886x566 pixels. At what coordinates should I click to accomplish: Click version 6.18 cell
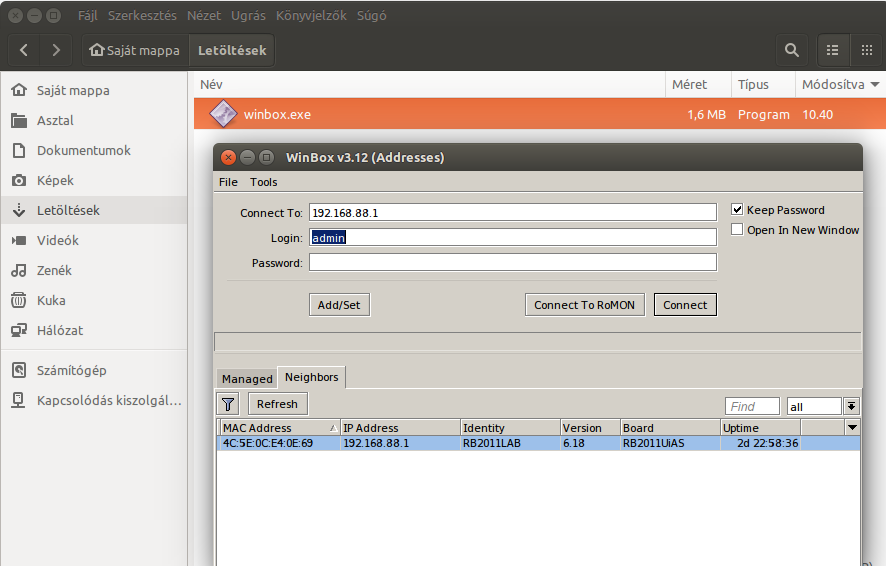tap(590, 443)
